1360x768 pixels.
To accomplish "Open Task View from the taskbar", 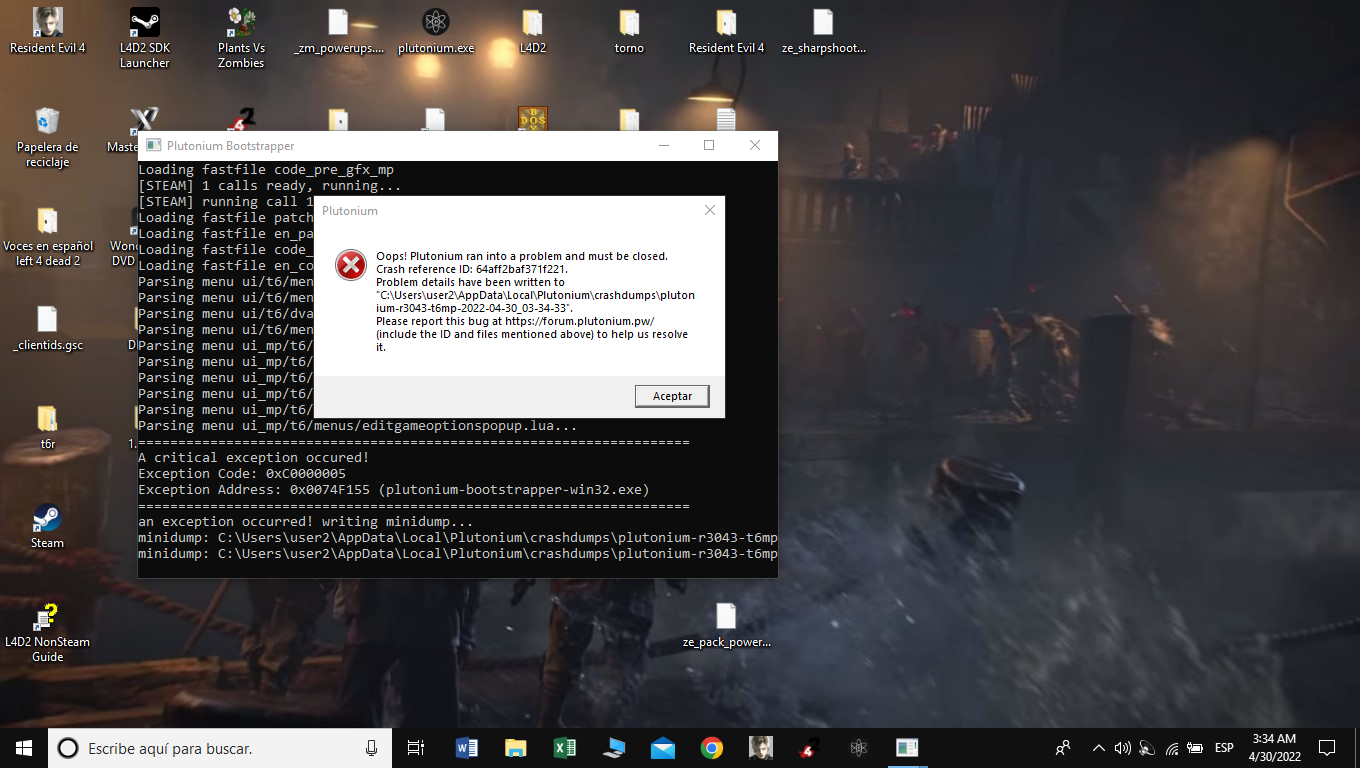I will pyautogui.click(x=417, y=748).
